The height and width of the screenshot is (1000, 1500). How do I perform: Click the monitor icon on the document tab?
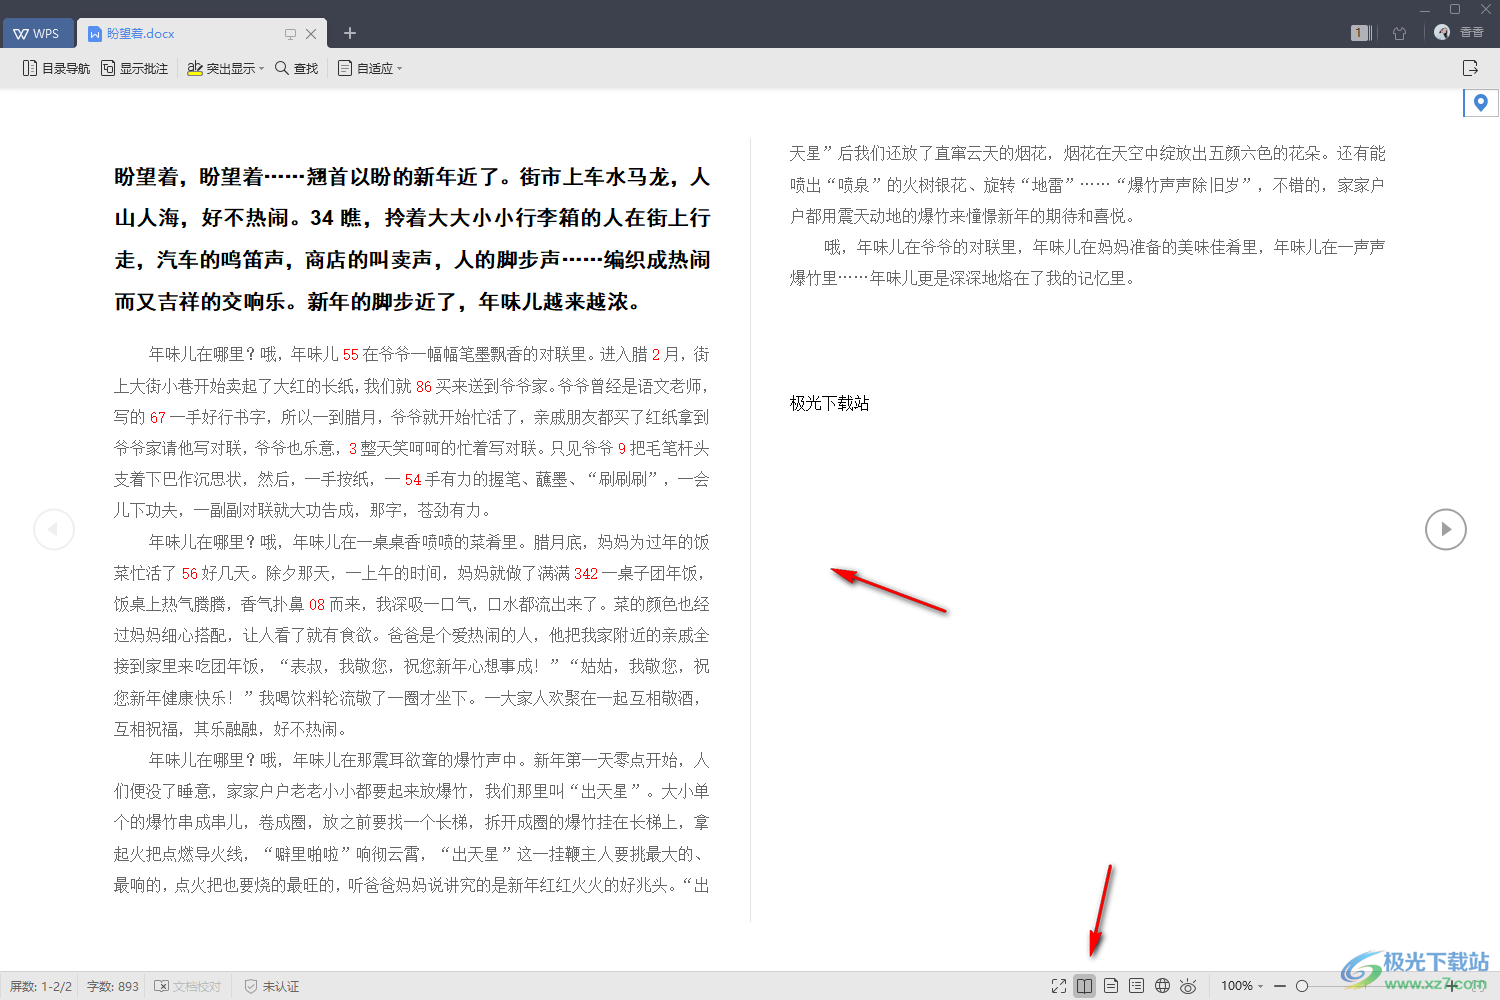[290, 34]
